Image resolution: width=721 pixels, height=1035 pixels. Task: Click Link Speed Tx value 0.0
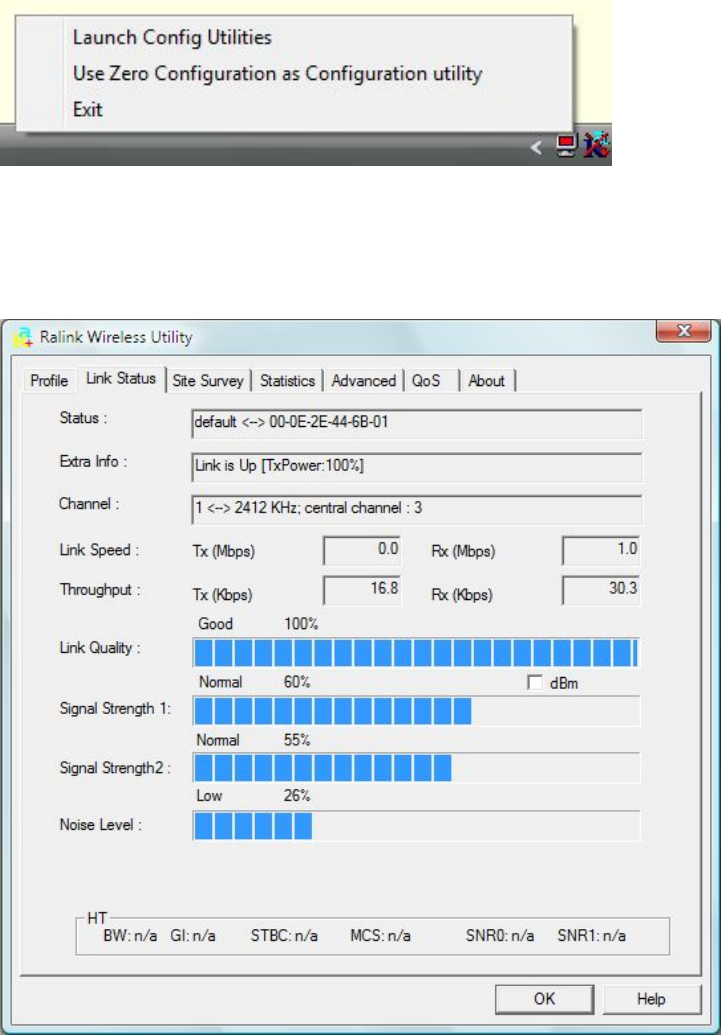click(362, 551)
